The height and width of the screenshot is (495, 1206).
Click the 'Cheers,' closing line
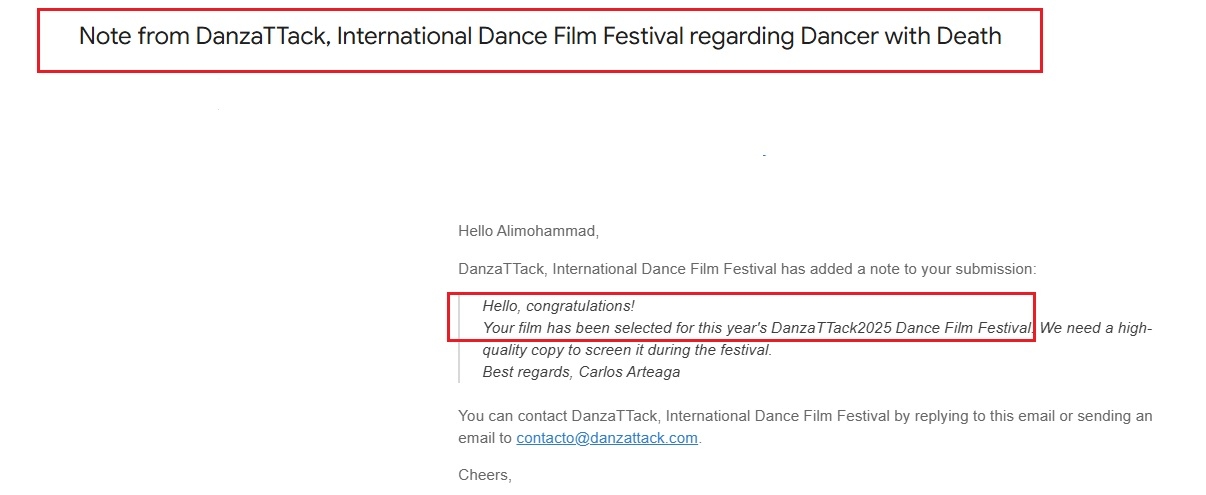[x=485, y=476]
